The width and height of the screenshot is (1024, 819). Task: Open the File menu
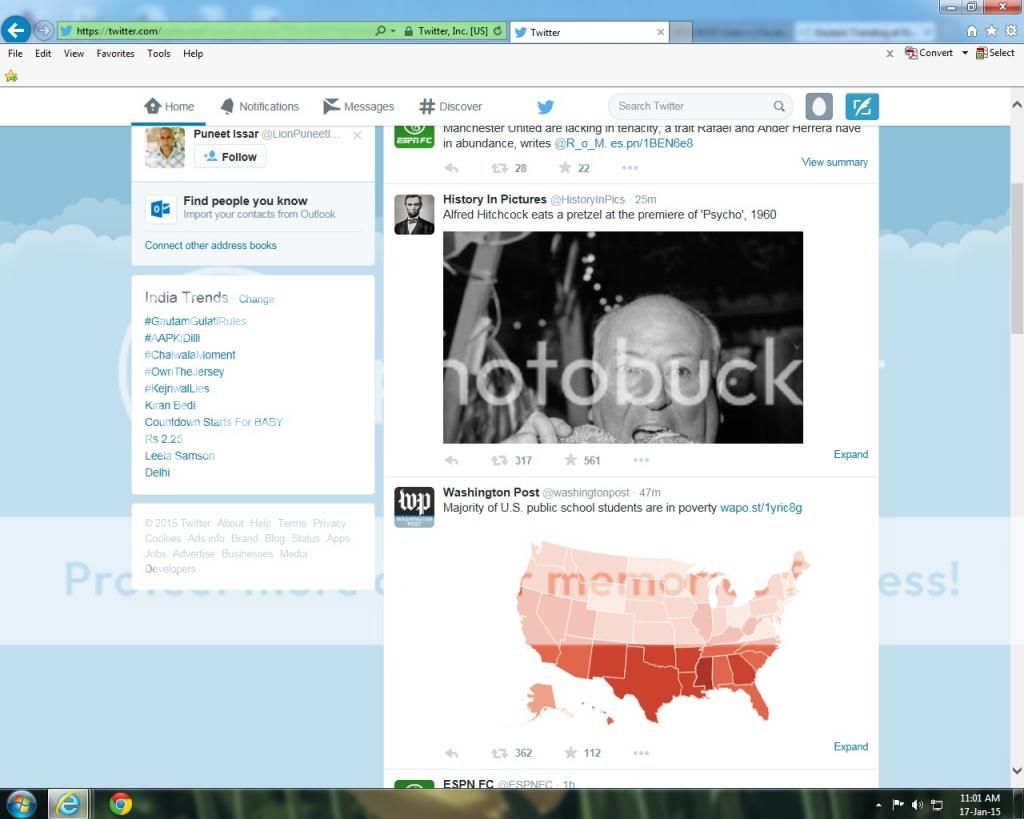click(x=15, y=54)
